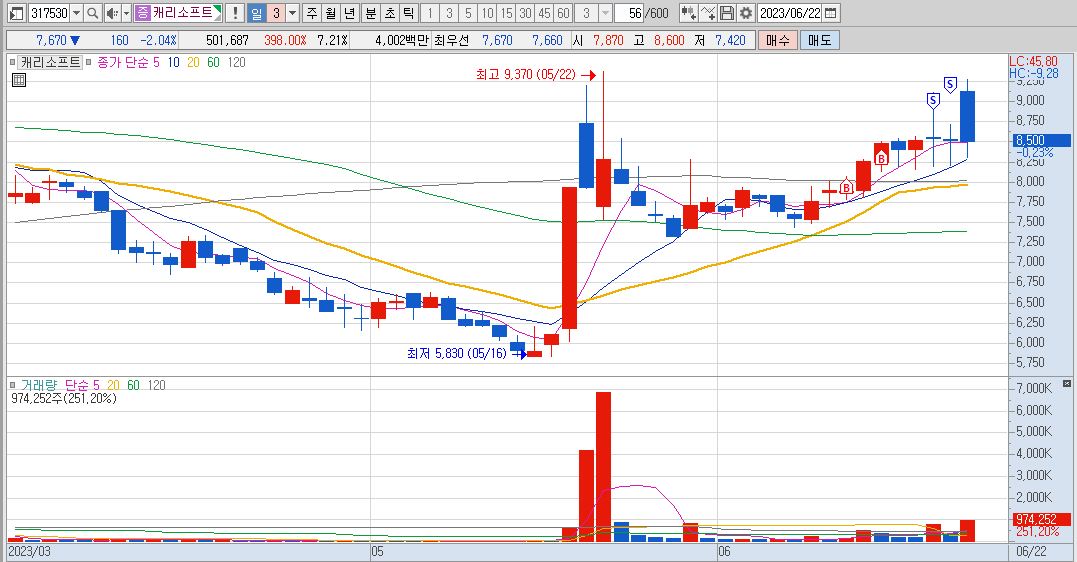Click the speaker sound icon
This screenshot has height=562, width=1077.
click(x=113, y=13)
